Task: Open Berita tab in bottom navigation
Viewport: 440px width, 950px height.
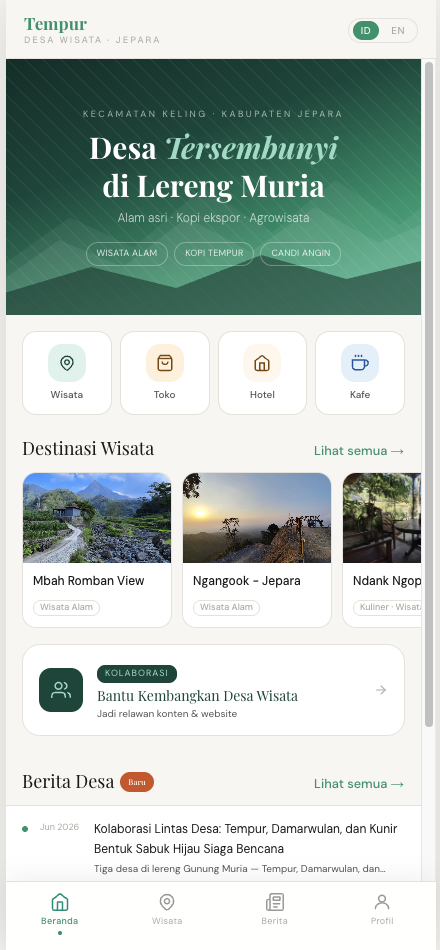Action: tap(275, 909)
